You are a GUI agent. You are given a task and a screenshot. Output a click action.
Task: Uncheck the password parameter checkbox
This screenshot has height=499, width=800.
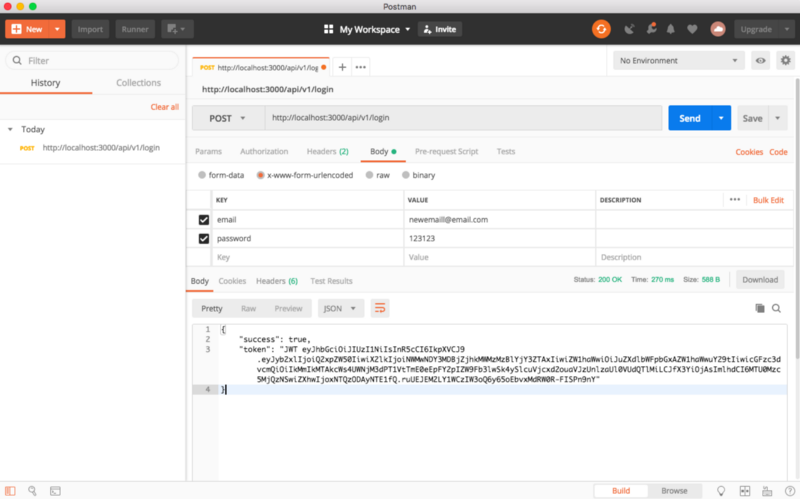[204, 239]
